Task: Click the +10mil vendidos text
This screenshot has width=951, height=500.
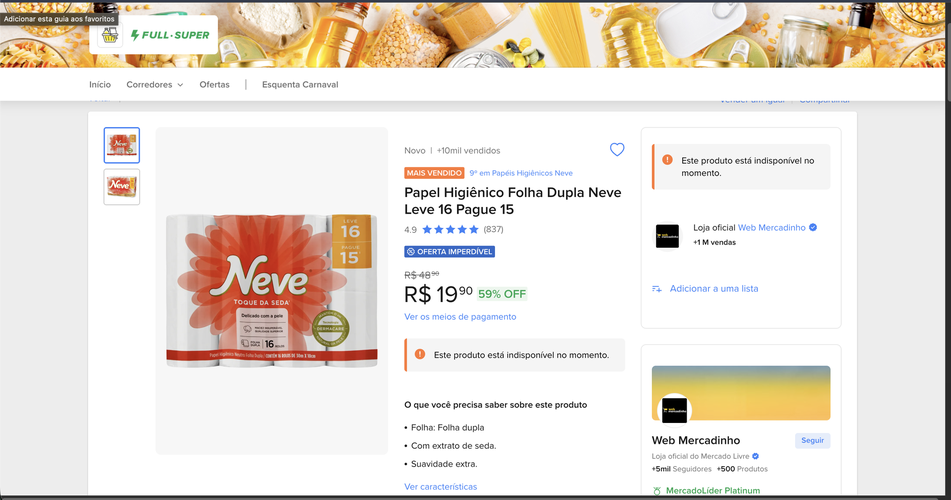Action: click(468, 150)
